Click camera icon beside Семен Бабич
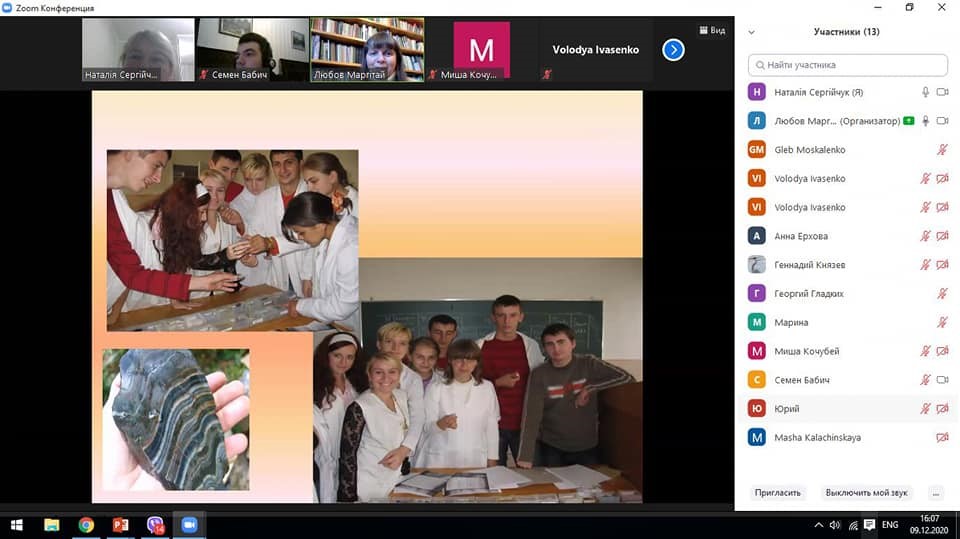Image resolution: width=960 pixels, height=539 pixels. (942, 380)
